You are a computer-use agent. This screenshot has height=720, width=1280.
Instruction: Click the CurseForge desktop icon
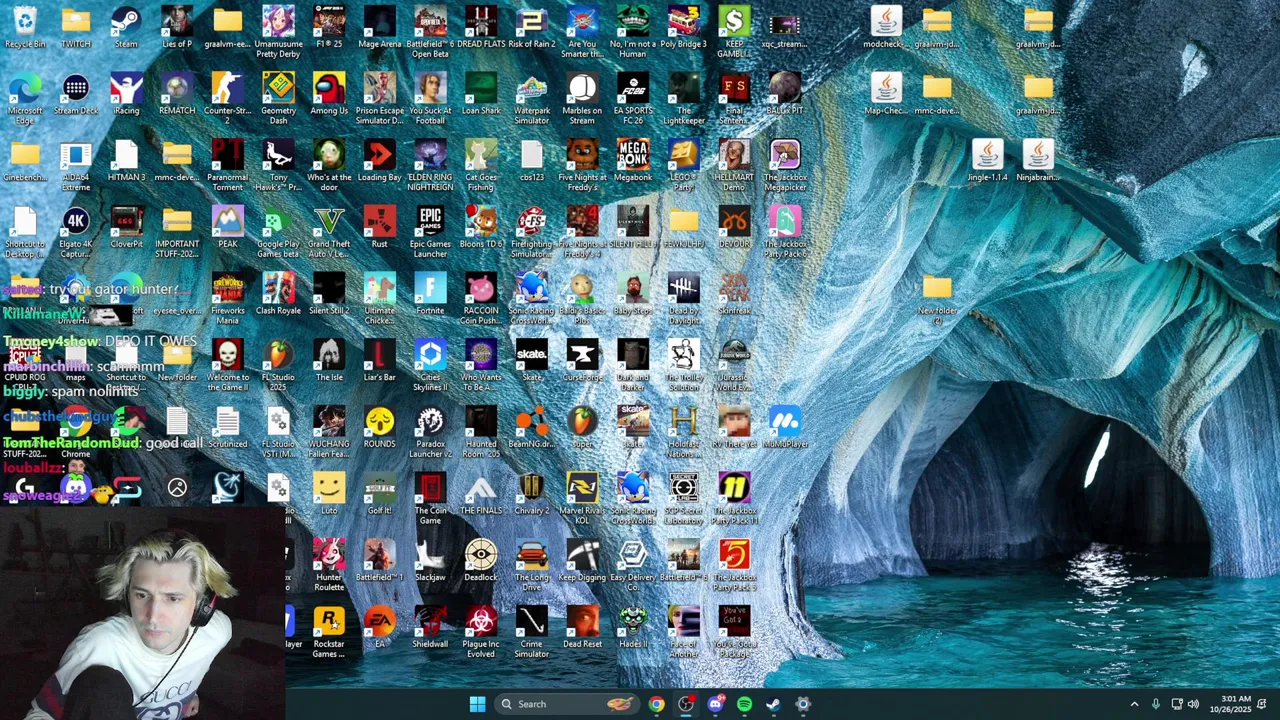click(x=582, y=361)
